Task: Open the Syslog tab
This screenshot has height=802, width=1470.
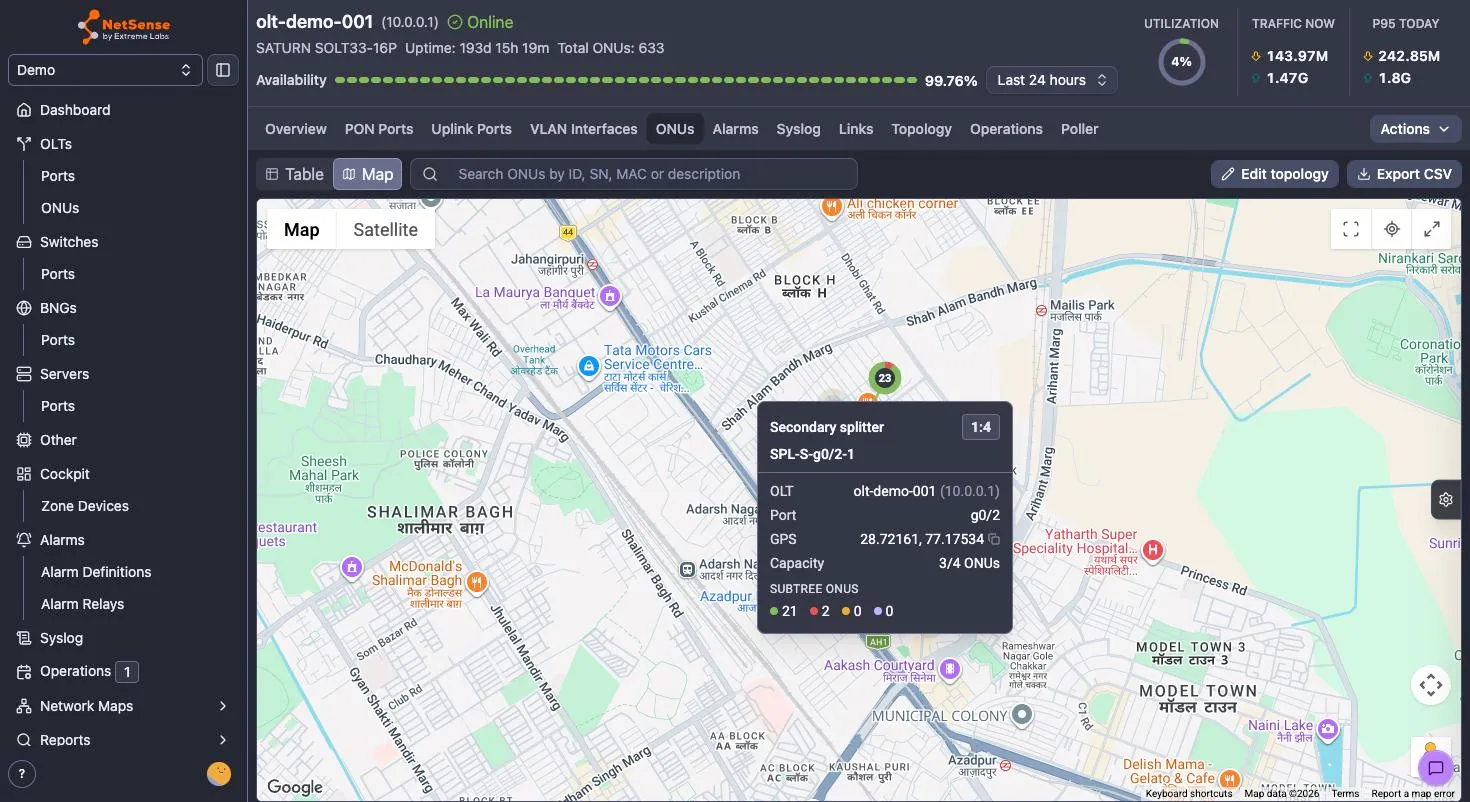Action: tap(798, 129)
